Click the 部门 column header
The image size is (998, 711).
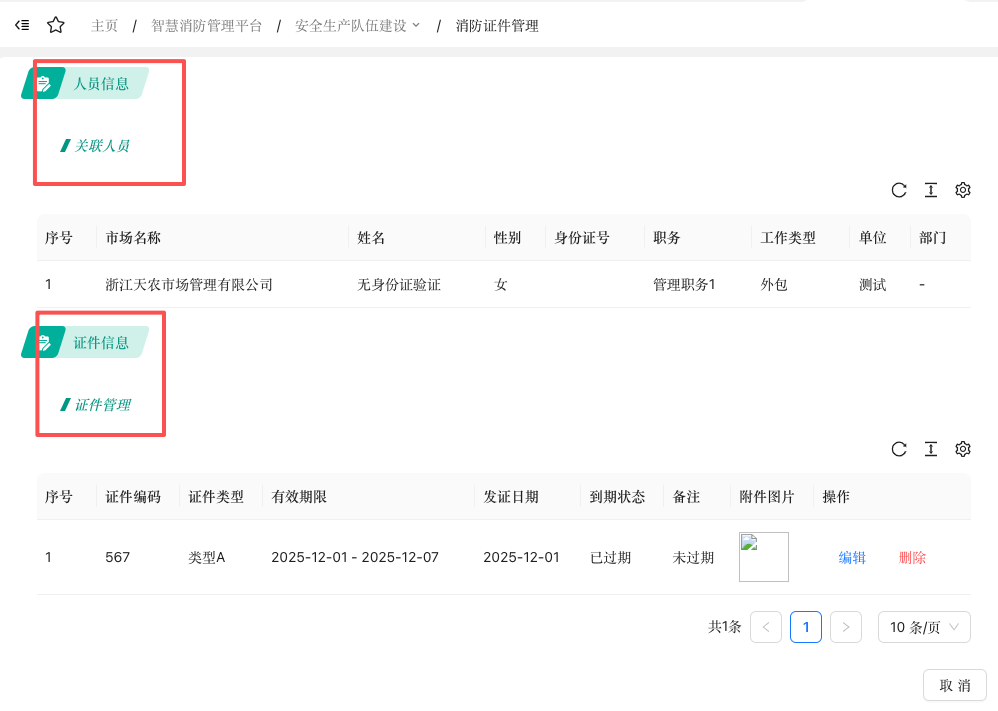932,237
